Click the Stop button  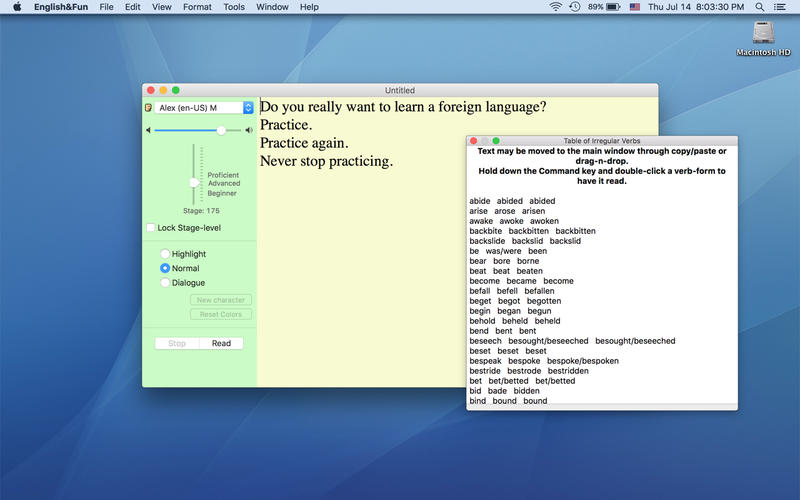click(x=177, y=343)
